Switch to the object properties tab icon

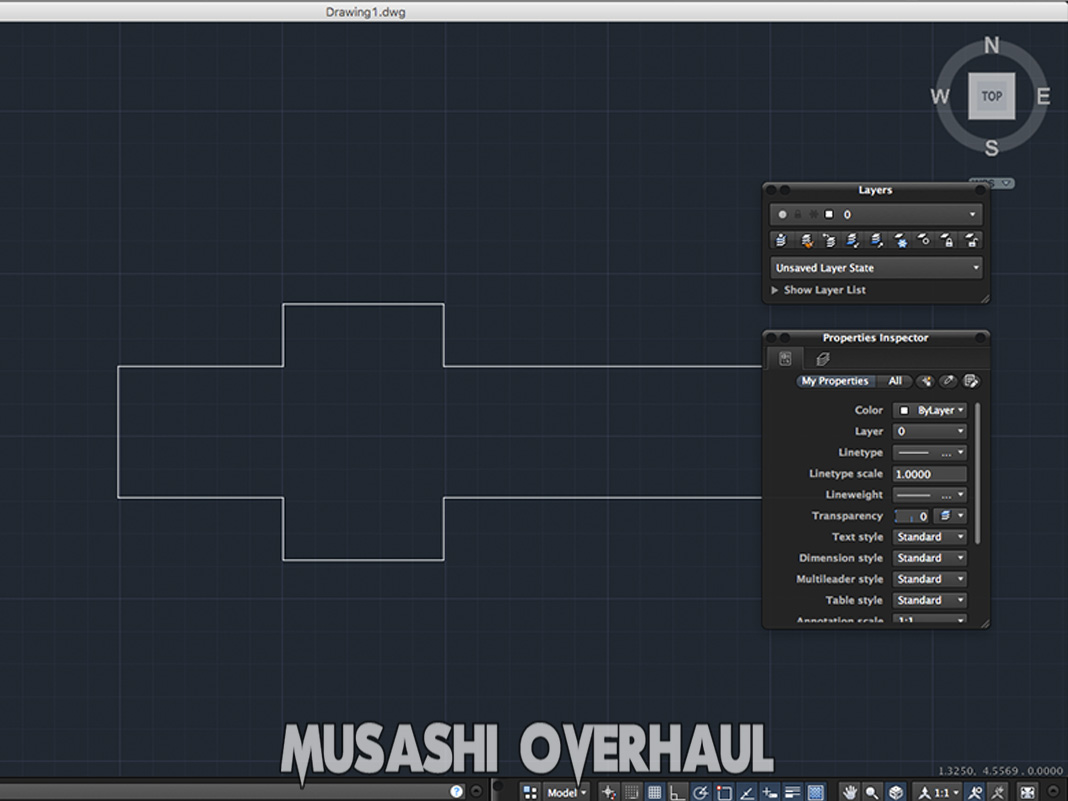(785, 358)
